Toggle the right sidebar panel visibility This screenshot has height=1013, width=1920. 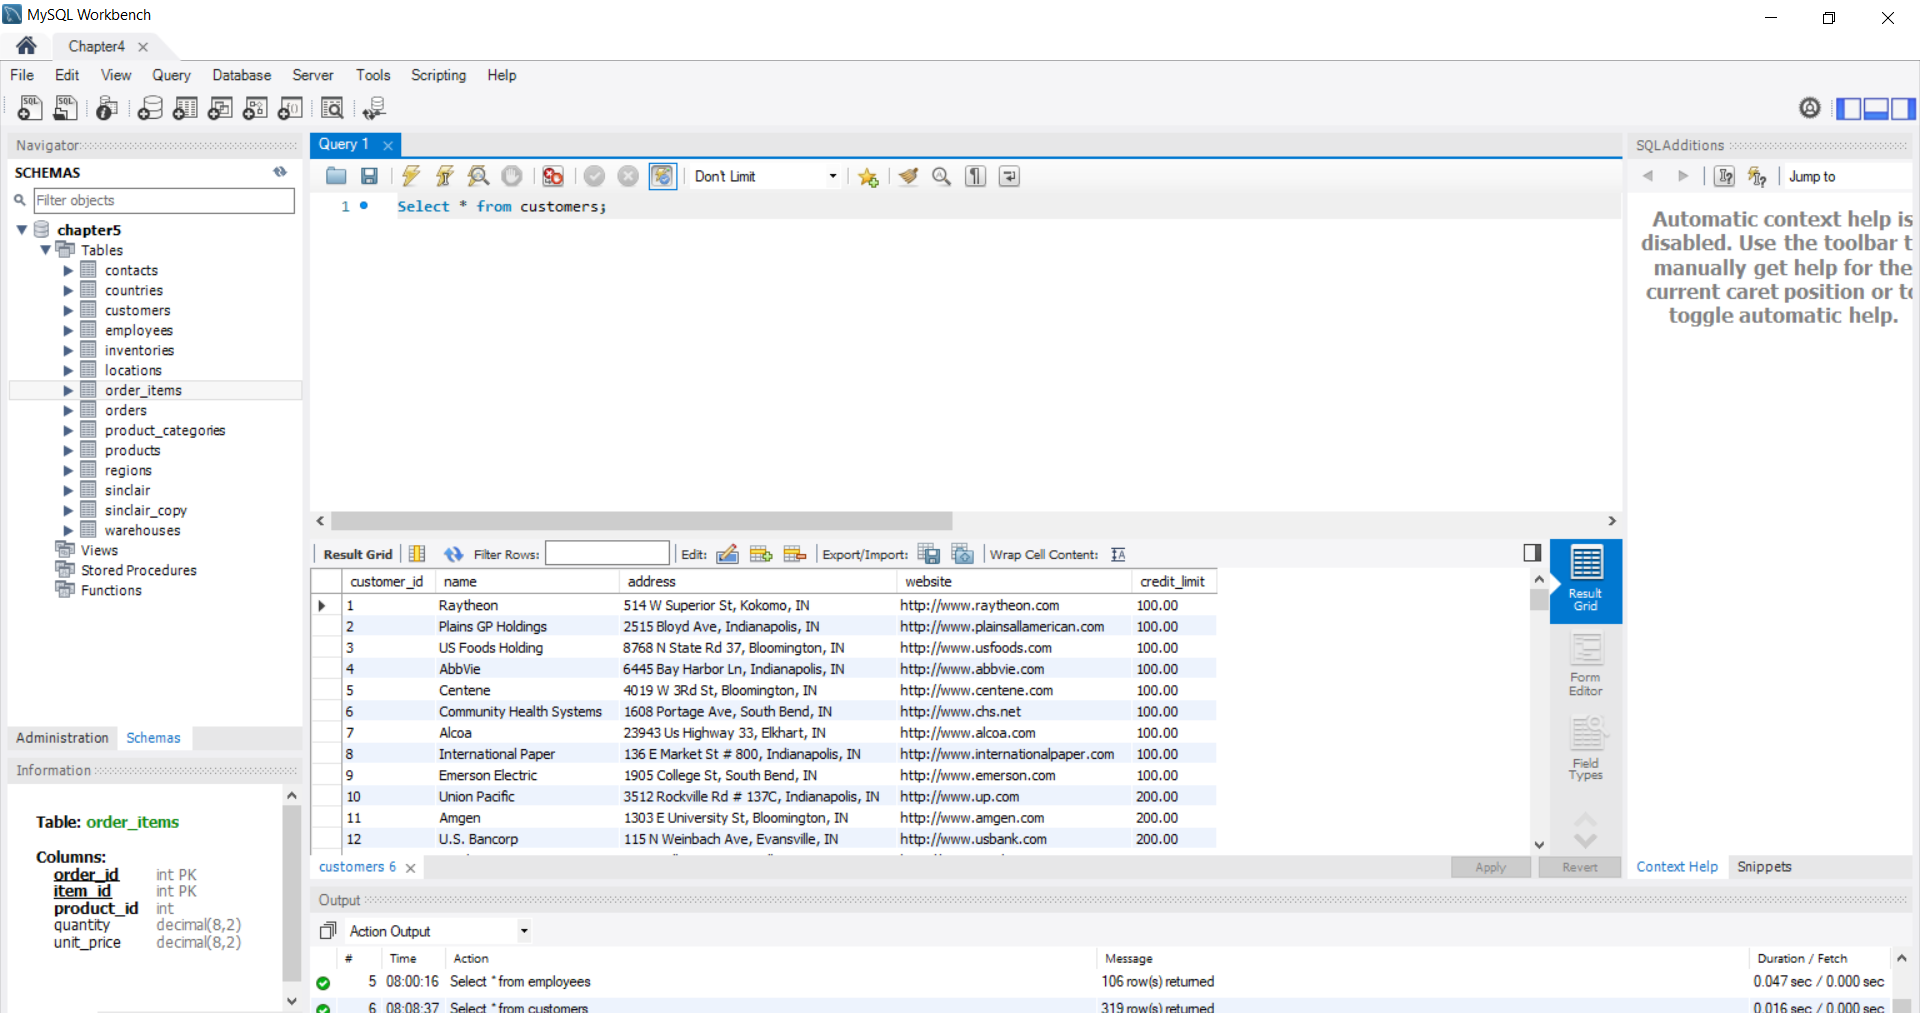tap(1903, 108)
